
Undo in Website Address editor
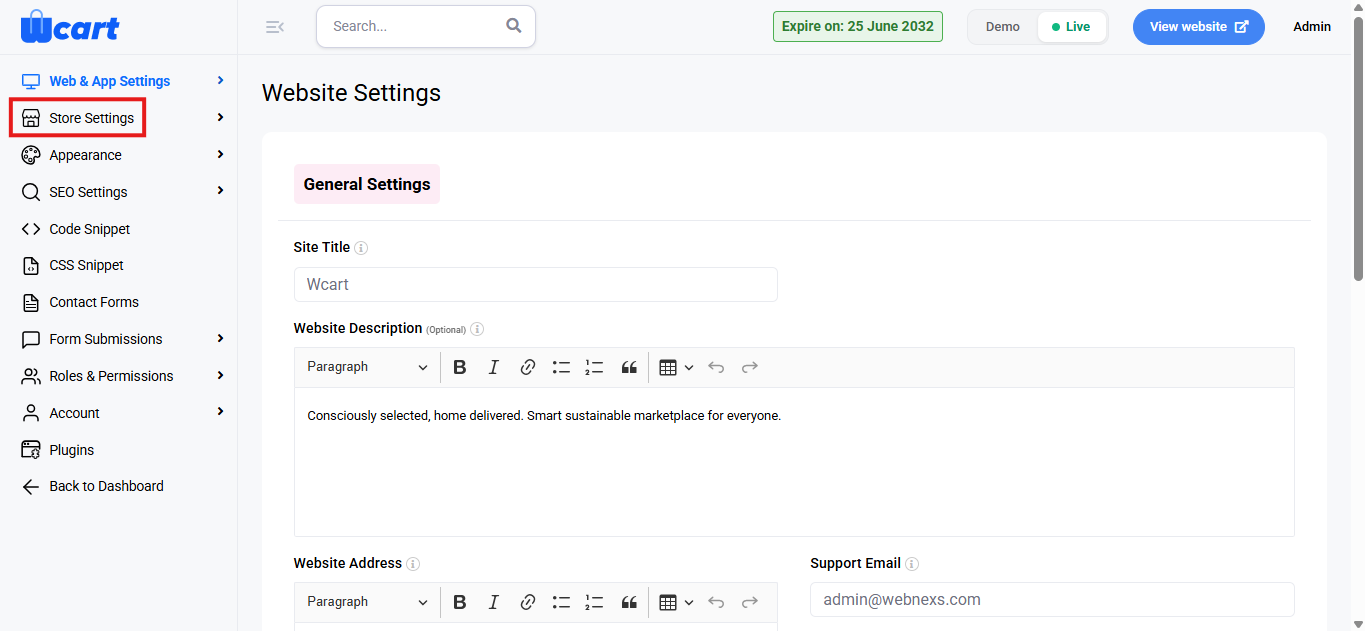[716, 602]
